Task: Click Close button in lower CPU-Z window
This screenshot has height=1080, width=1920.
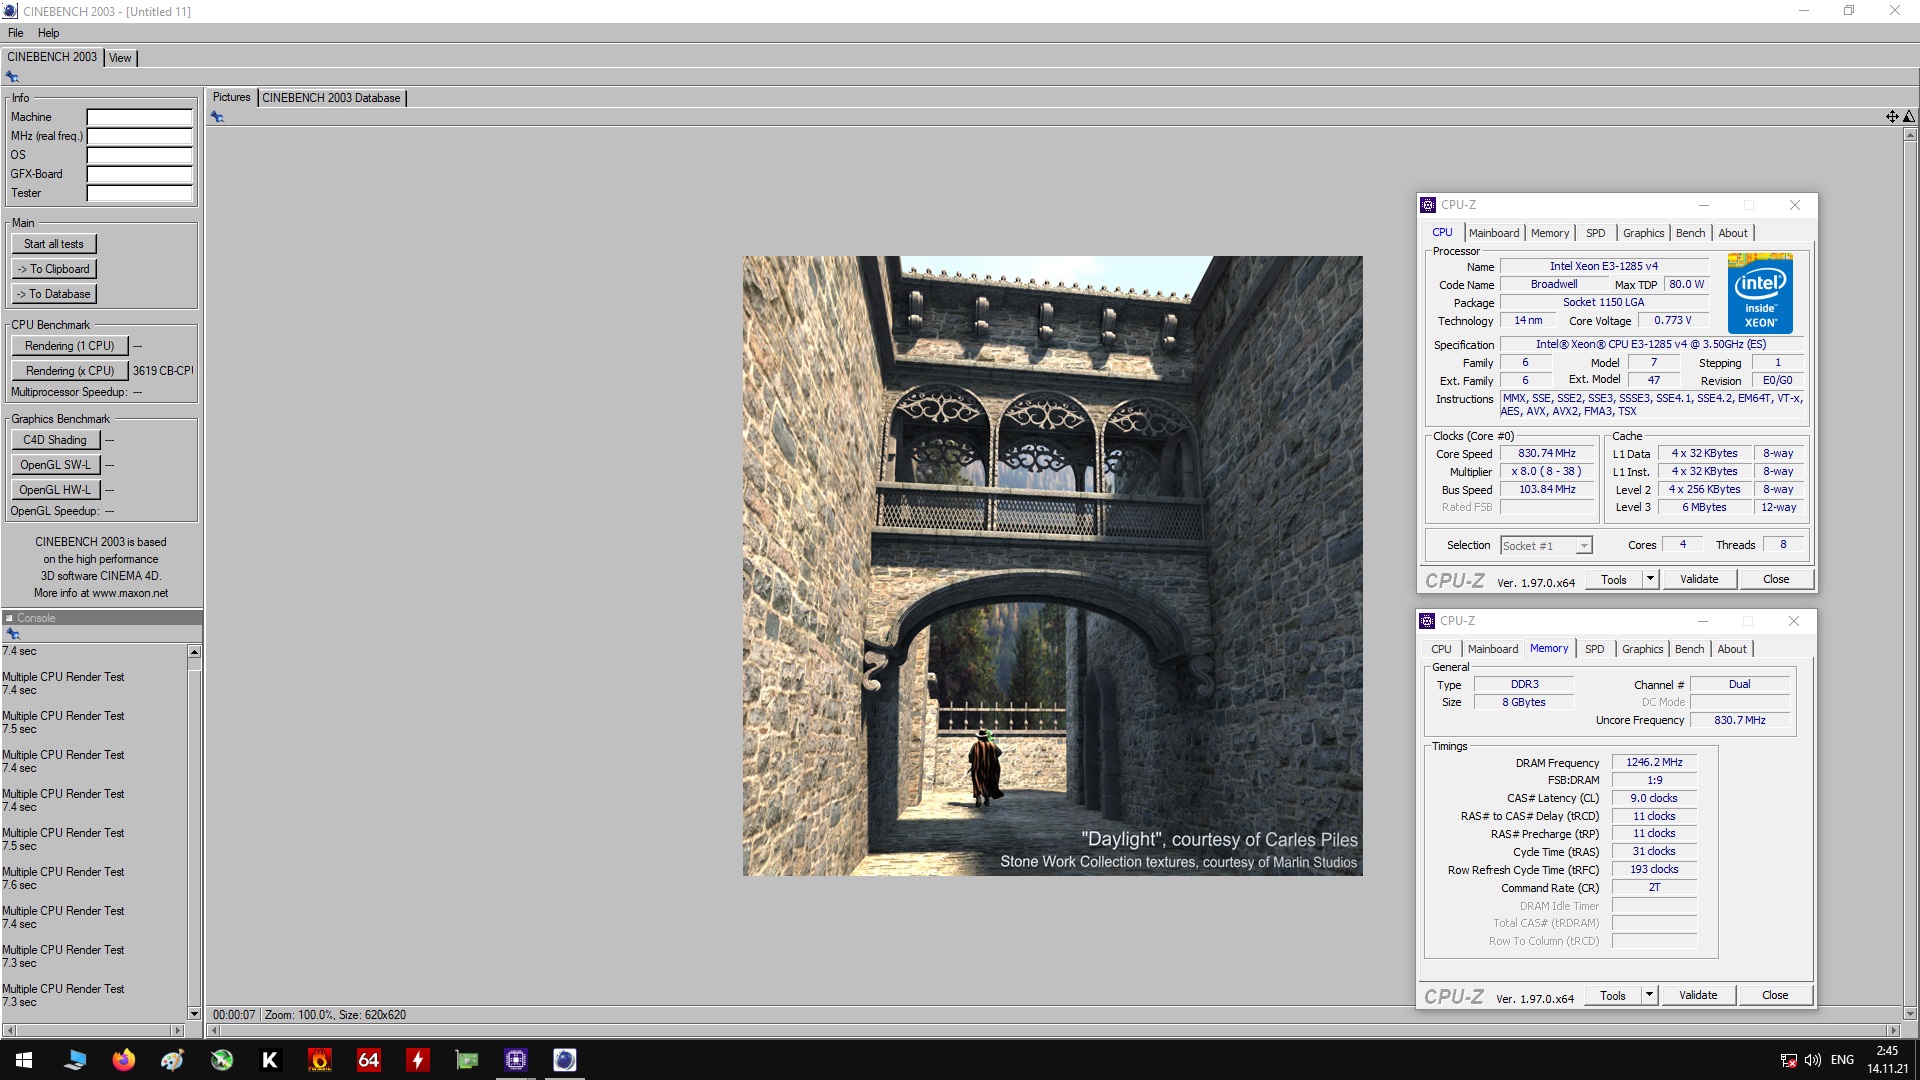Action: 1775,996
